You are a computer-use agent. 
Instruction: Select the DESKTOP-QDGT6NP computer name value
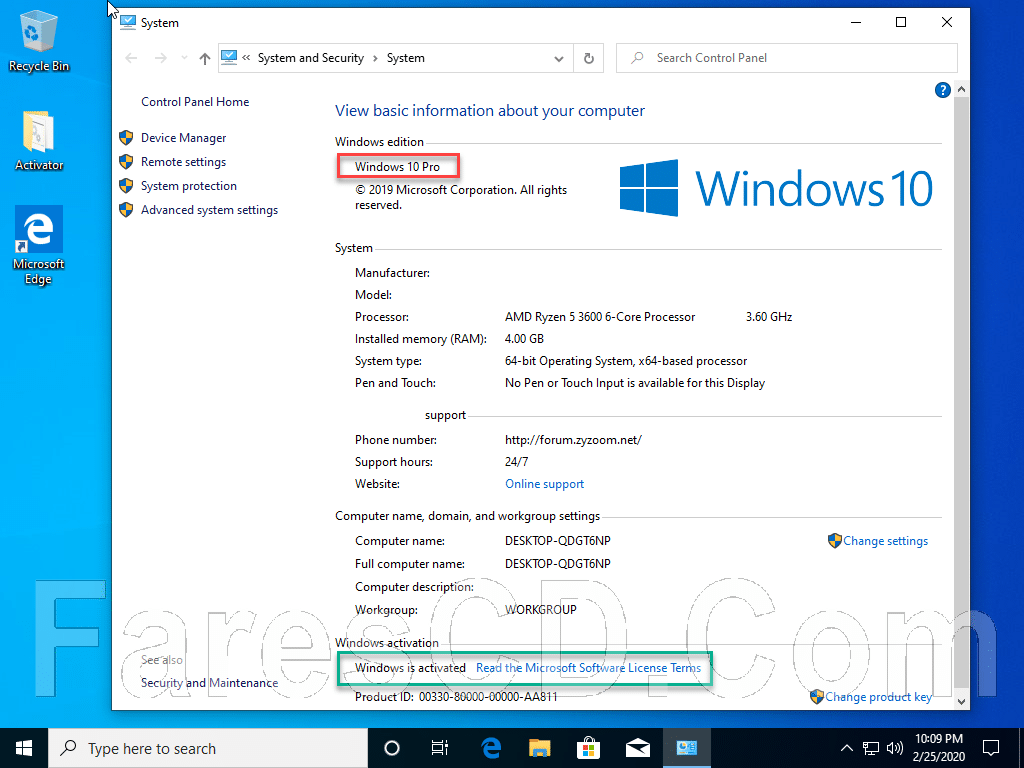558,541
